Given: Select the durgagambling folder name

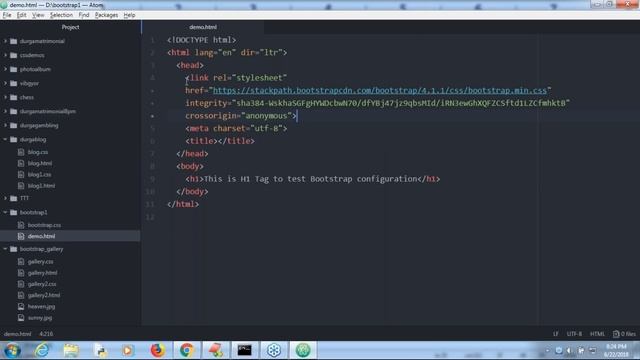Looking at the screenshot, I should [39, 125].
